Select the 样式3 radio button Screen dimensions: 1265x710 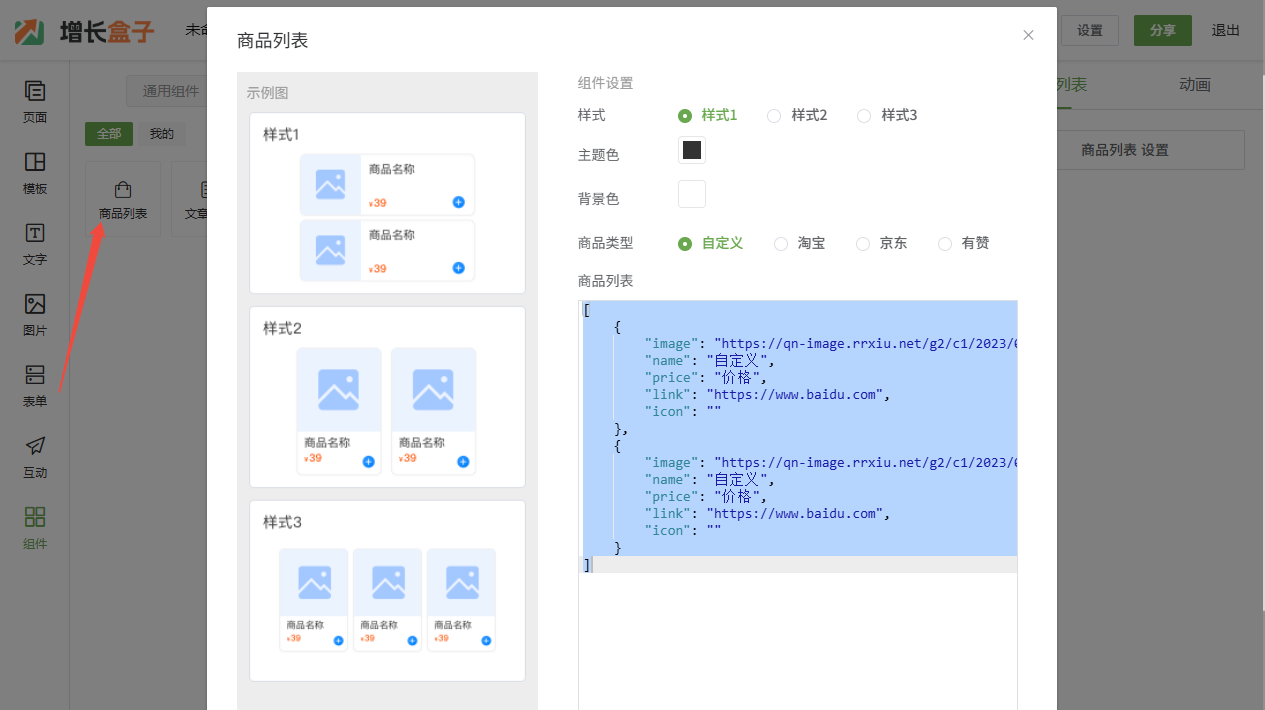(864, 115)
